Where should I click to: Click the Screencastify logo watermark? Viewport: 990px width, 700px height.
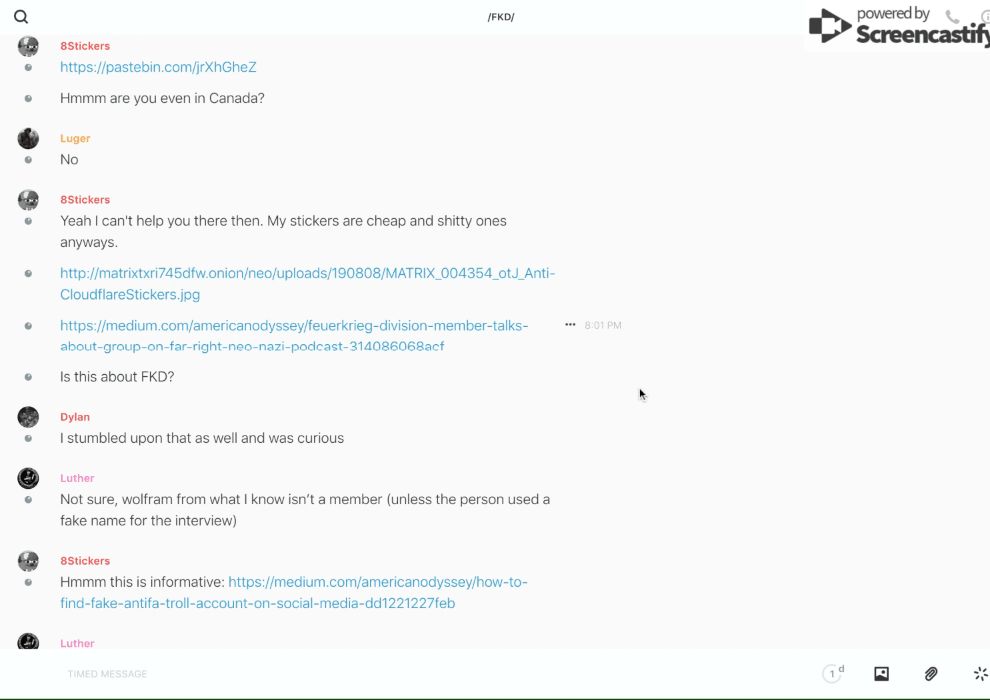point(897,27)
